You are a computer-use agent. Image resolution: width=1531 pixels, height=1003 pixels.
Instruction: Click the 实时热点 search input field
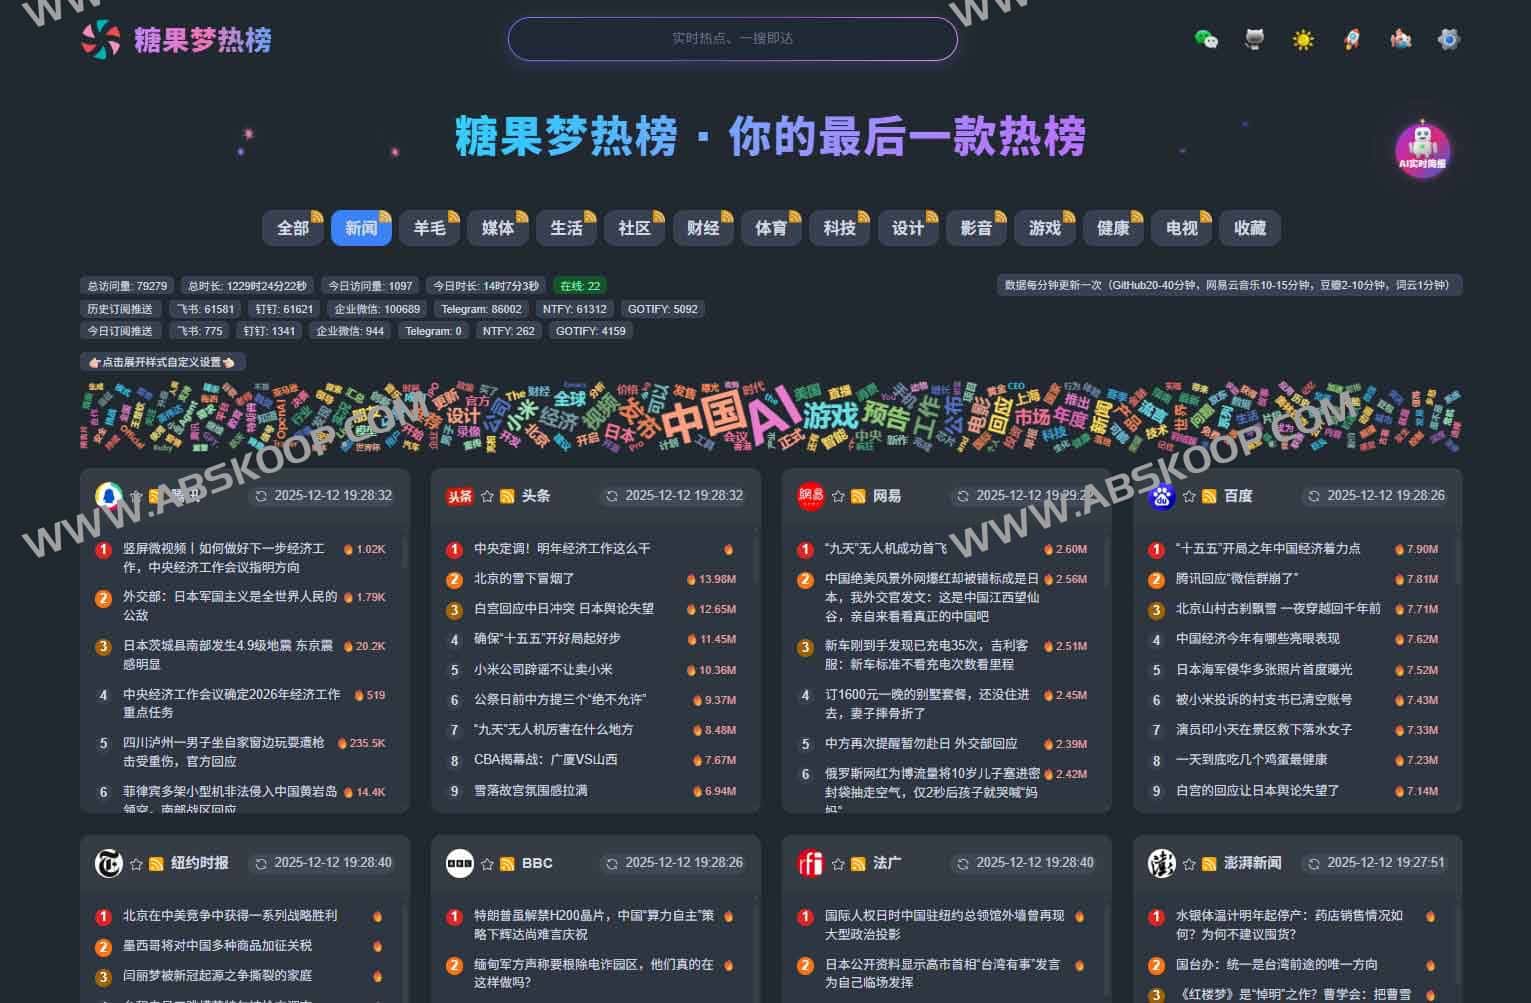tap(733, 39)
